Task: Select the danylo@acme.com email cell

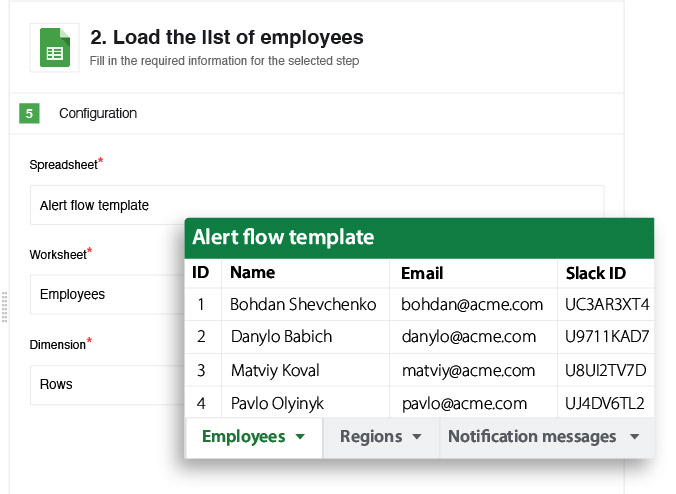Action: click(x=473, y=337)
